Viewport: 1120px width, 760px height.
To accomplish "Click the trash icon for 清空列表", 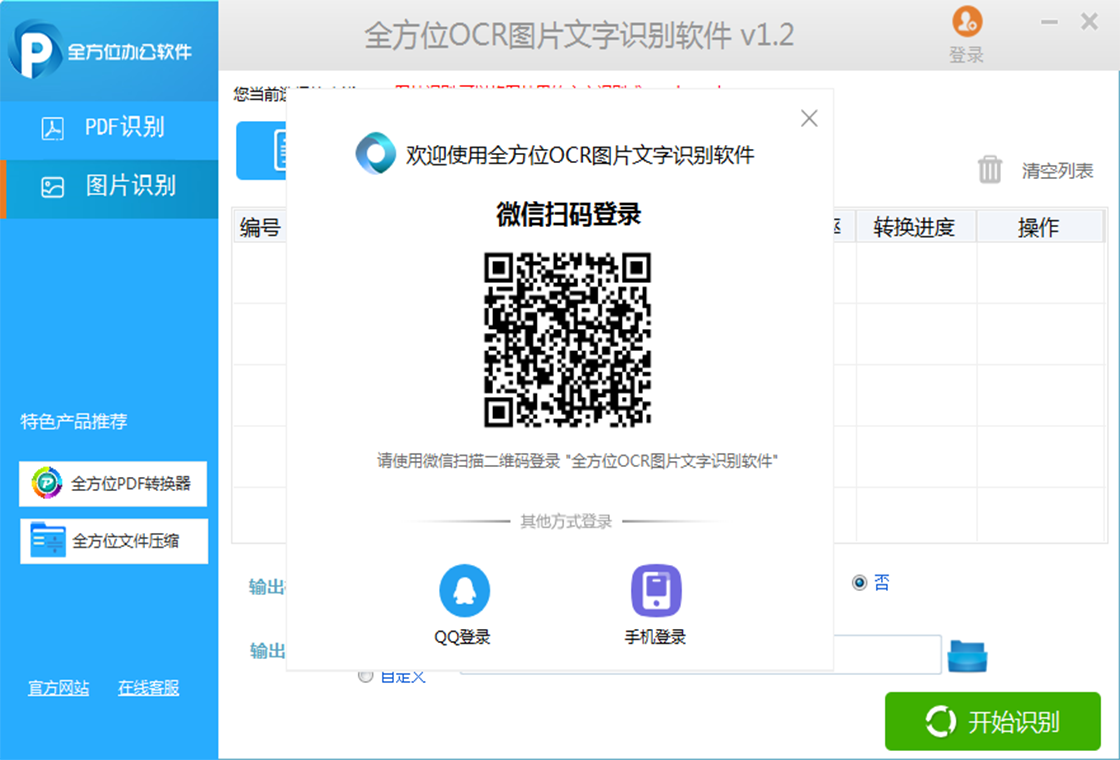I will (x=989, y=170).
